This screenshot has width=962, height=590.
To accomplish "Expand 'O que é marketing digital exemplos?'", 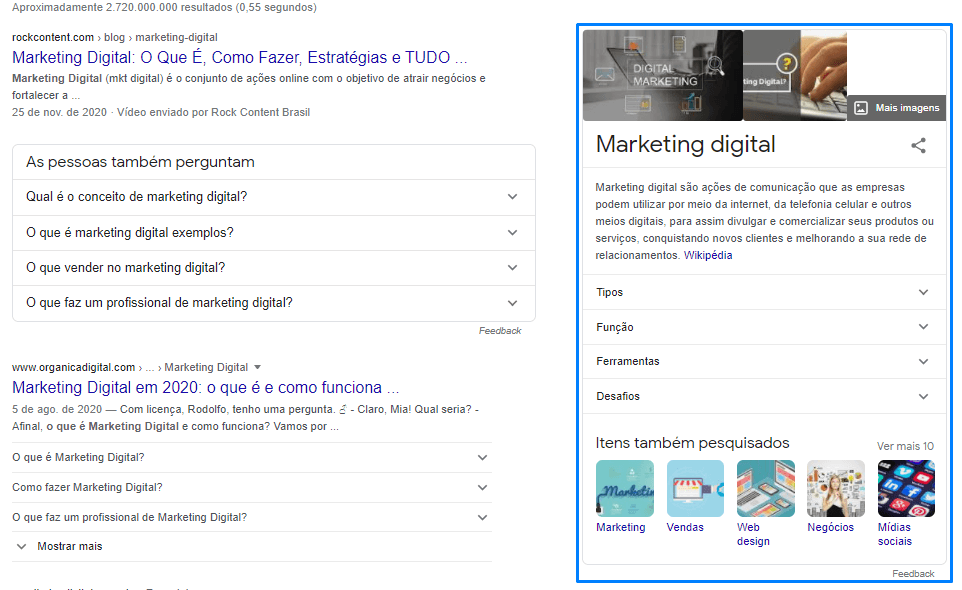I will click(x=512, y=231).
